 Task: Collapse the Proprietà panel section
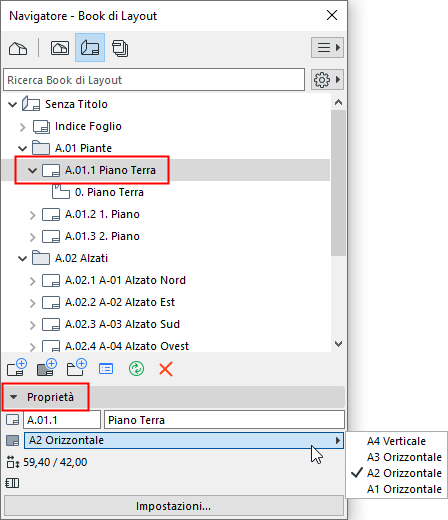(x=13, y=397)
